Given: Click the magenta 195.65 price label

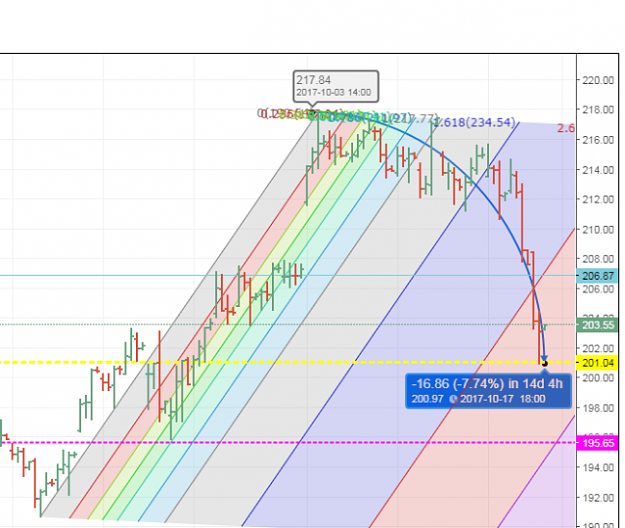Looking at the screenshot, I should point(597,443).
